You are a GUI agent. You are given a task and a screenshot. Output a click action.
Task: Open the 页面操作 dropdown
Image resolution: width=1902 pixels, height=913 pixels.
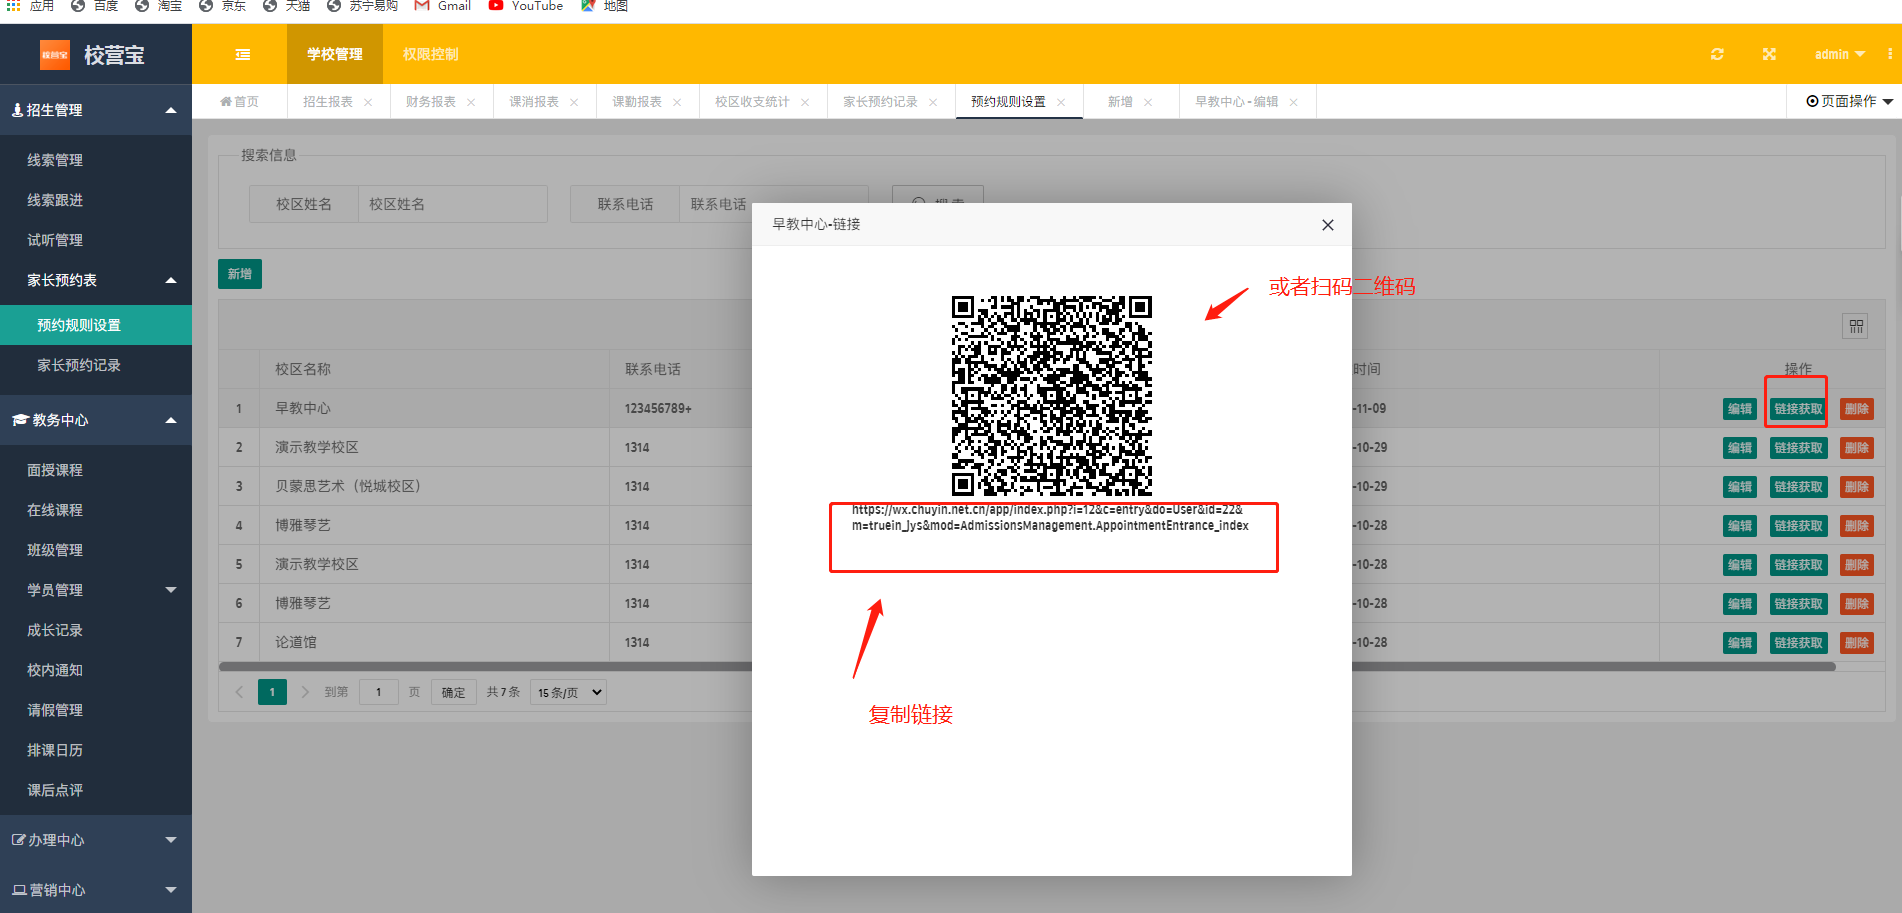coord(1849,101)
